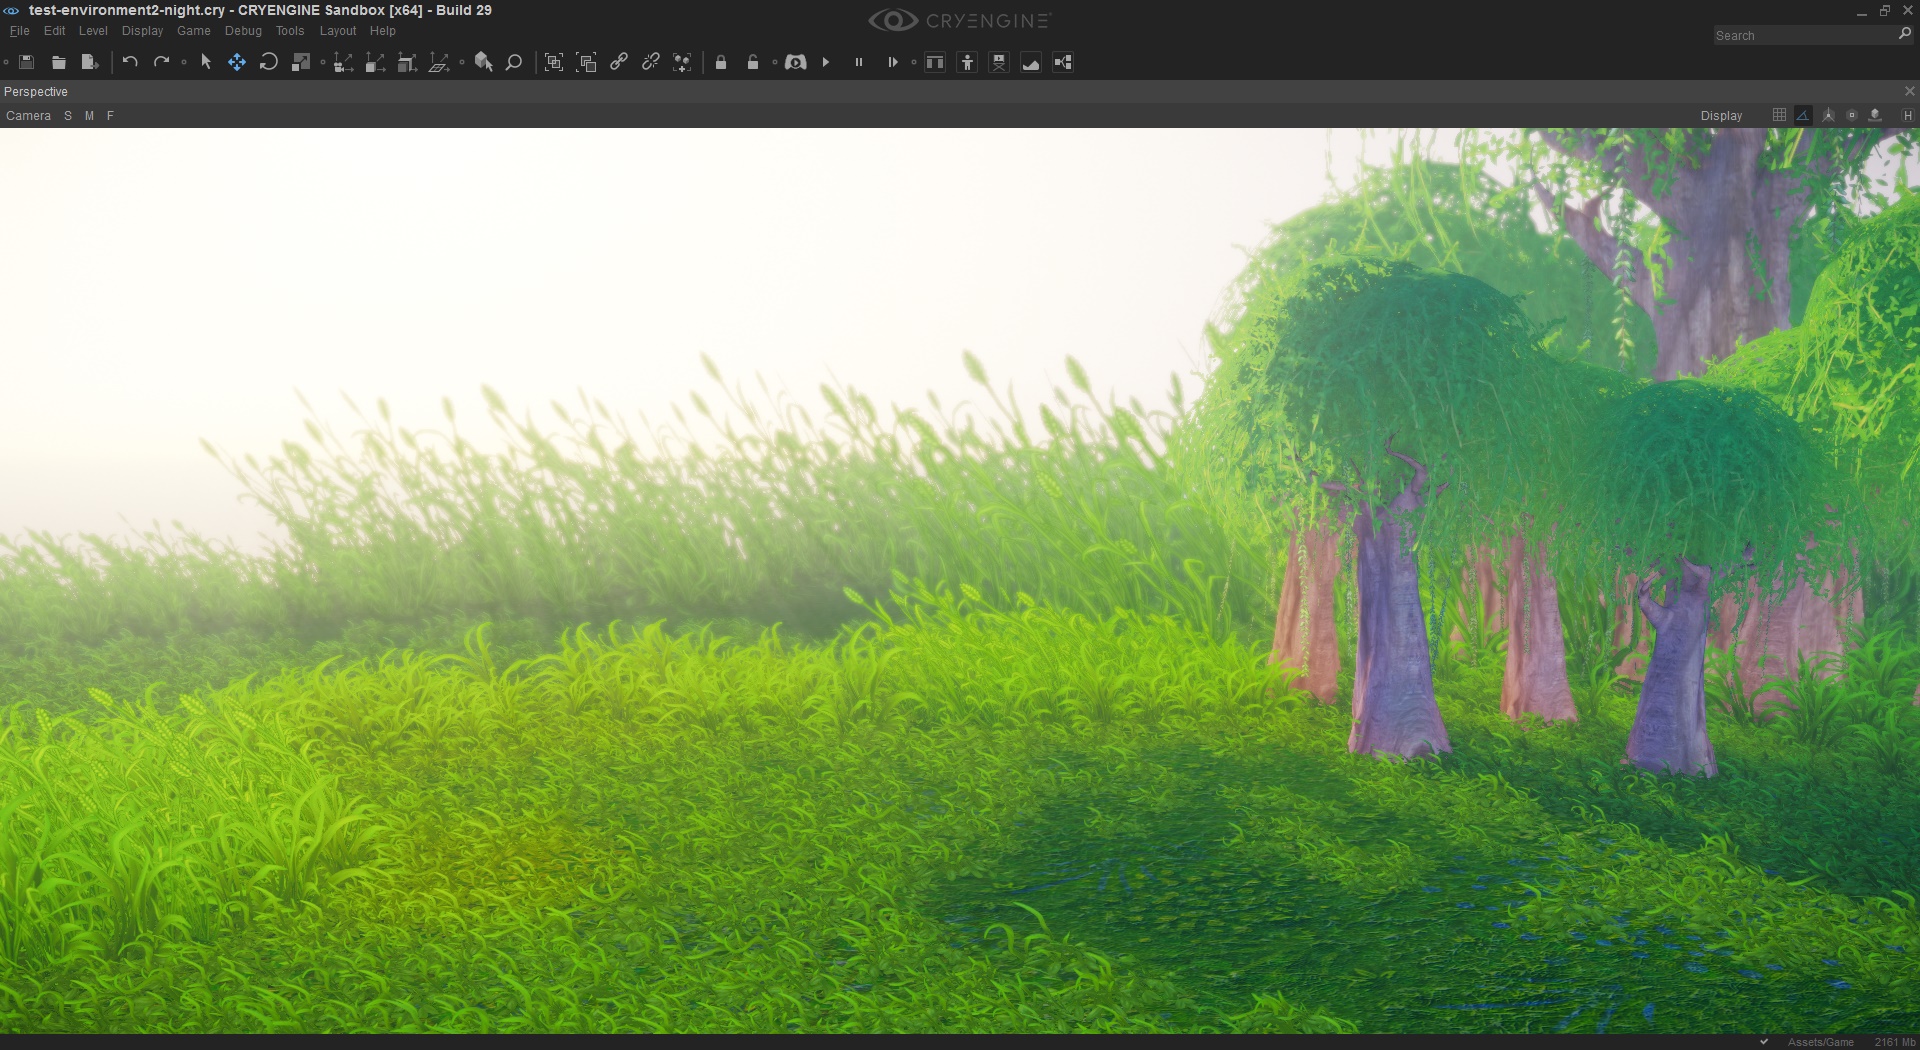Select the Move tool in toolbar
The image size is (1920, 1050).
237,62
